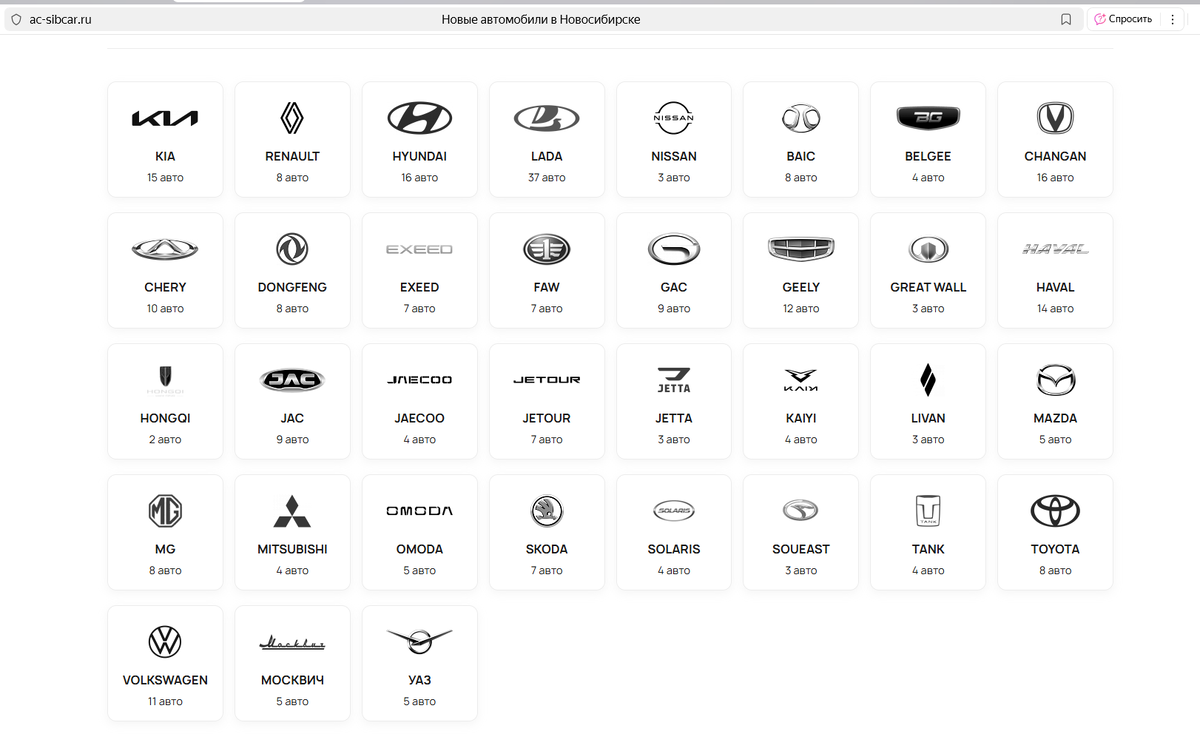Open the OMODA brand name link

[419, 549]
